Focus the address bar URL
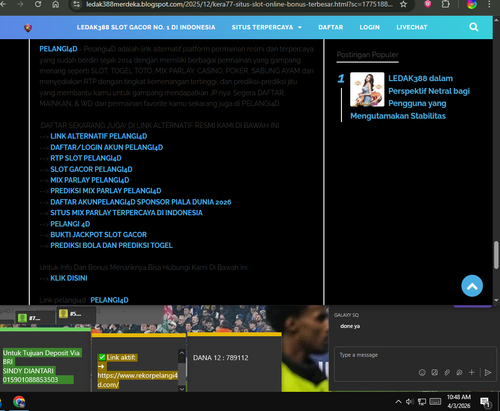Image resolution: width=500 pixels, height=411 pixels. tap(239, 4)
